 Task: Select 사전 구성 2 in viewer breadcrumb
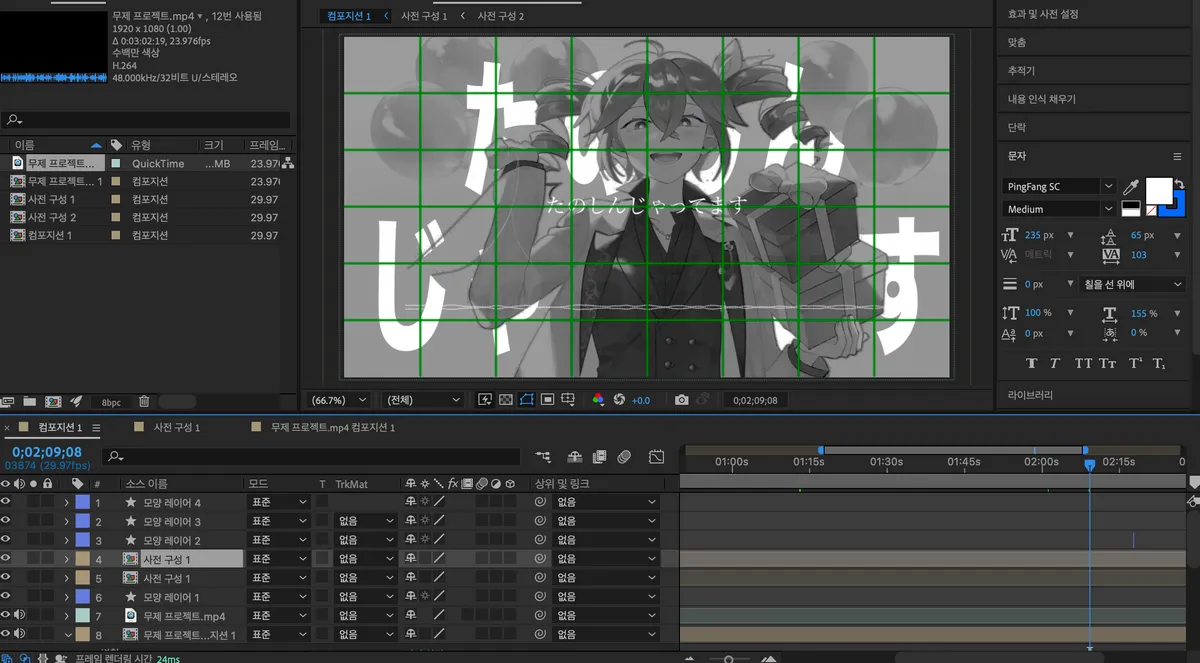501,16
